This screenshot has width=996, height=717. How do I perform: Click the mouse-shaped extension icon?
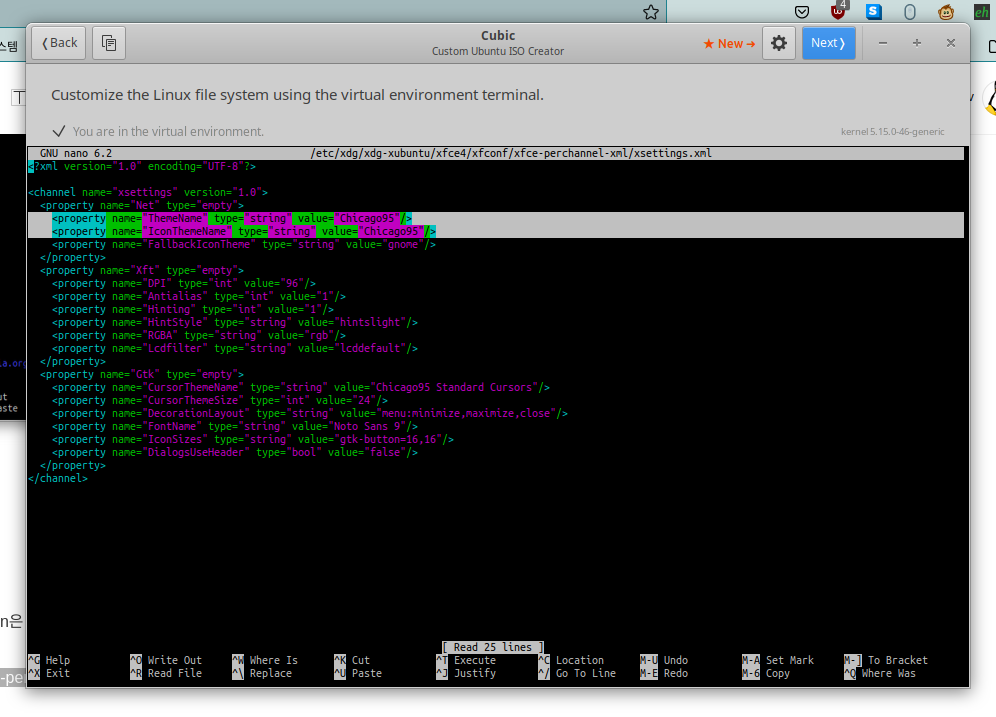click(910, 12)
